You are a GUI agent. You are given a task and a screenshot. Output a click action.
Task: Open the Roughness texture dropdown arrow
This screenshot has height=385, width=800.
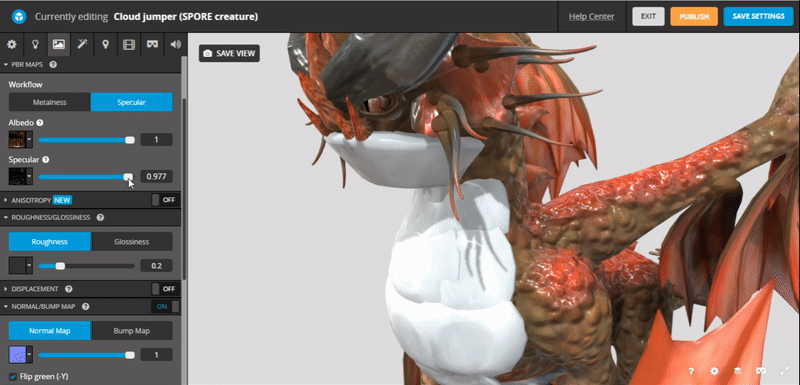(x=29, y=266)
